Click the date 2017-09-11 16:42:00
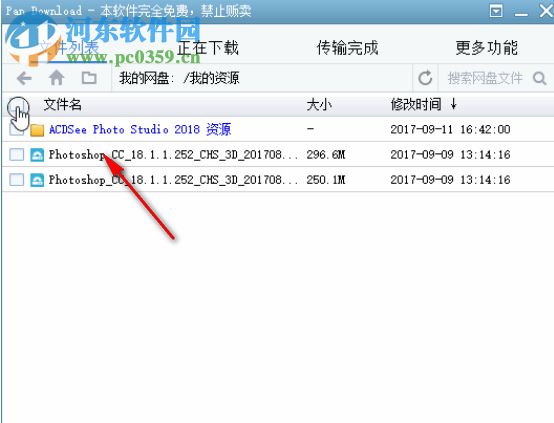 pyautogui.click(x=450, y=129)
